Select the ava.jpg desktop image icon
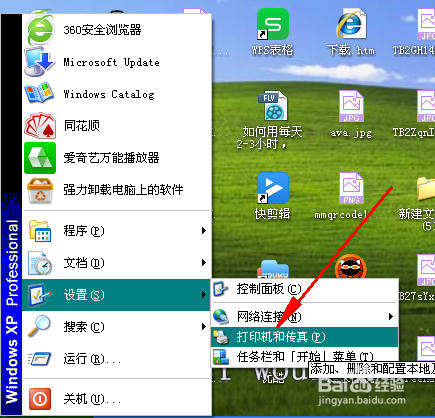 [x=351, y=106]
